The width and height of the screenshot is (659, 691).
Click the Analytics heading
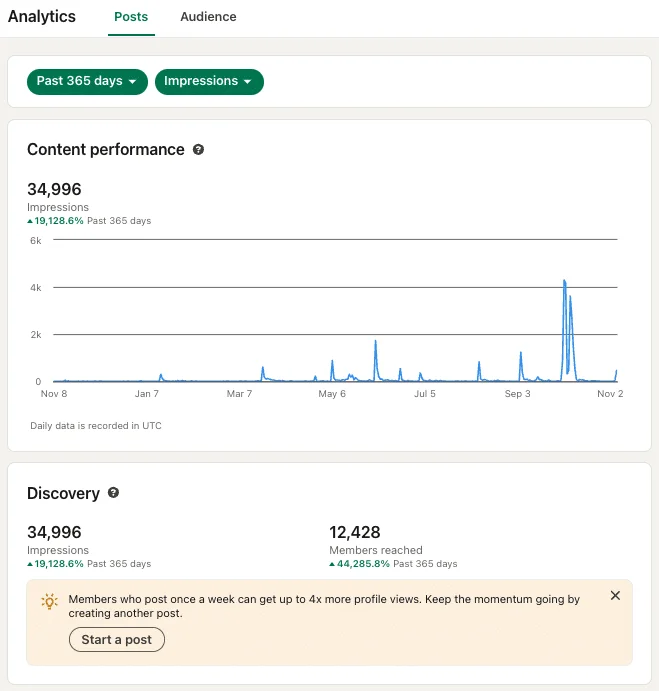(42, 16)
